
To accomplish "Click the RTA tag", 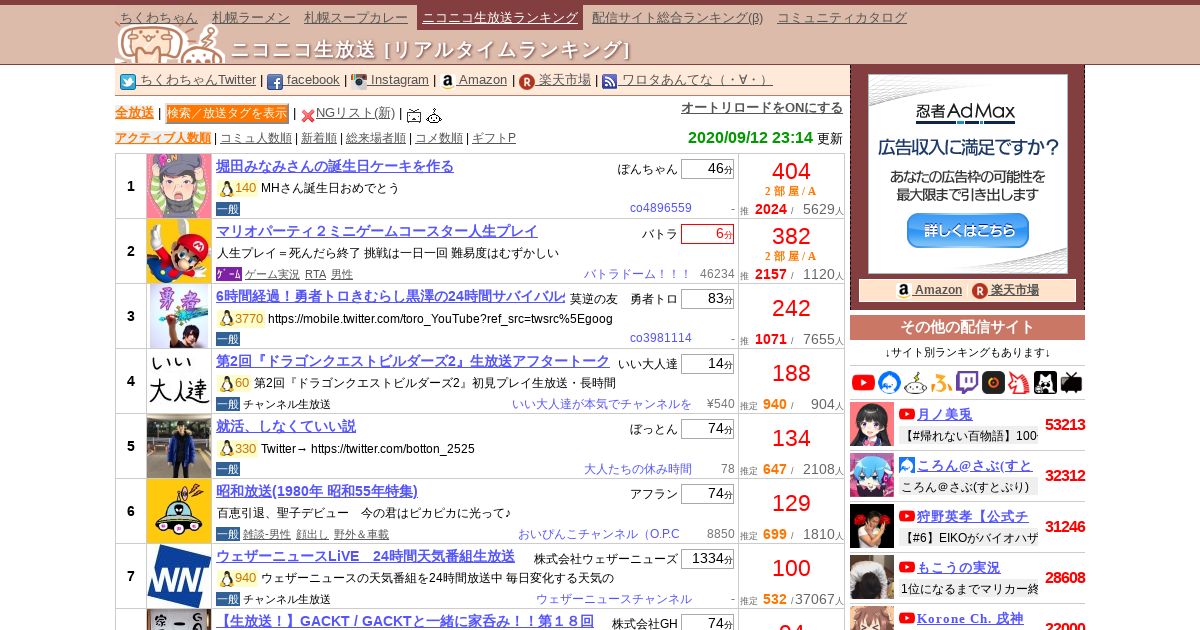I will point(316,274).
